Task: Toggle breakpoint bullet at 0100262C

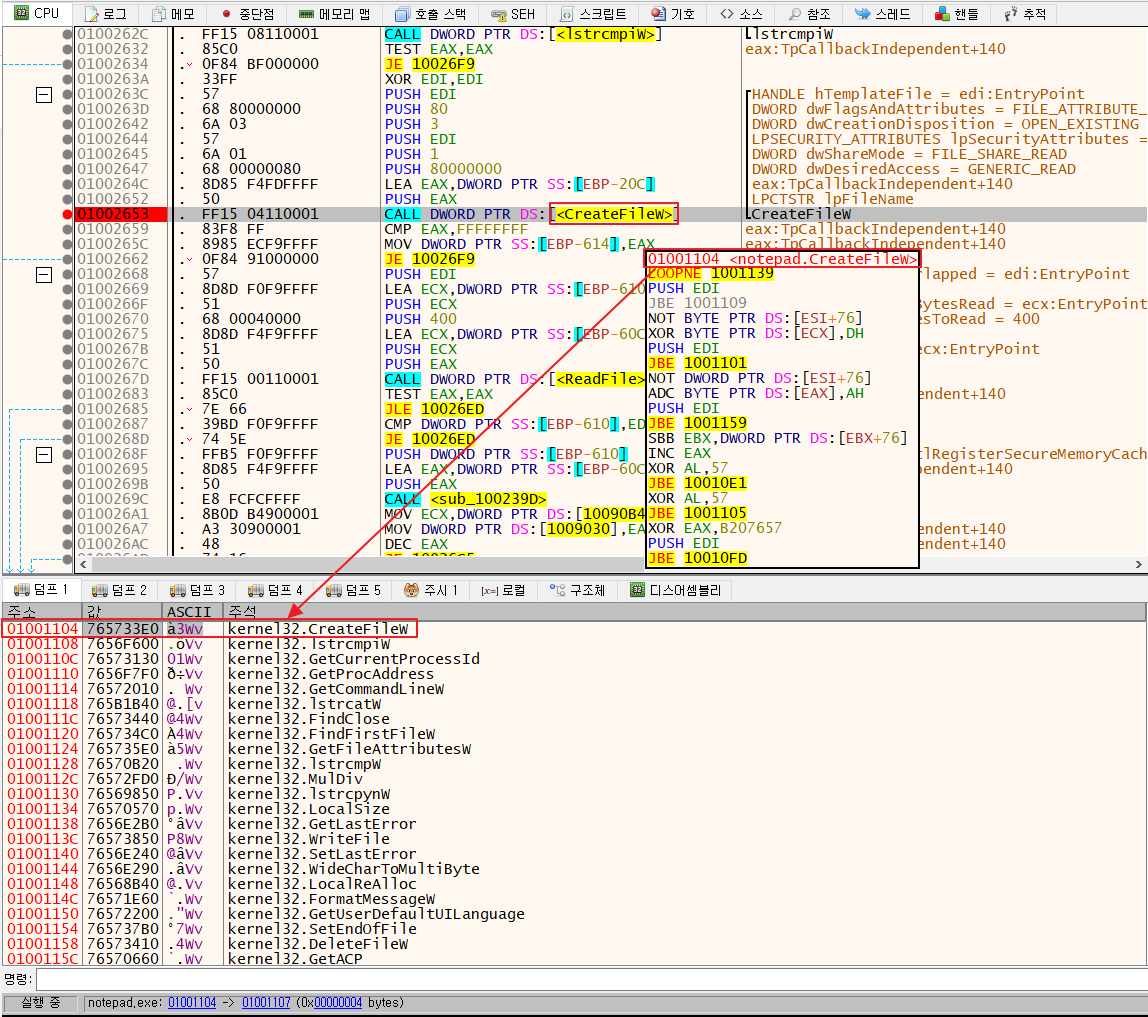Action: click(67, 34)
